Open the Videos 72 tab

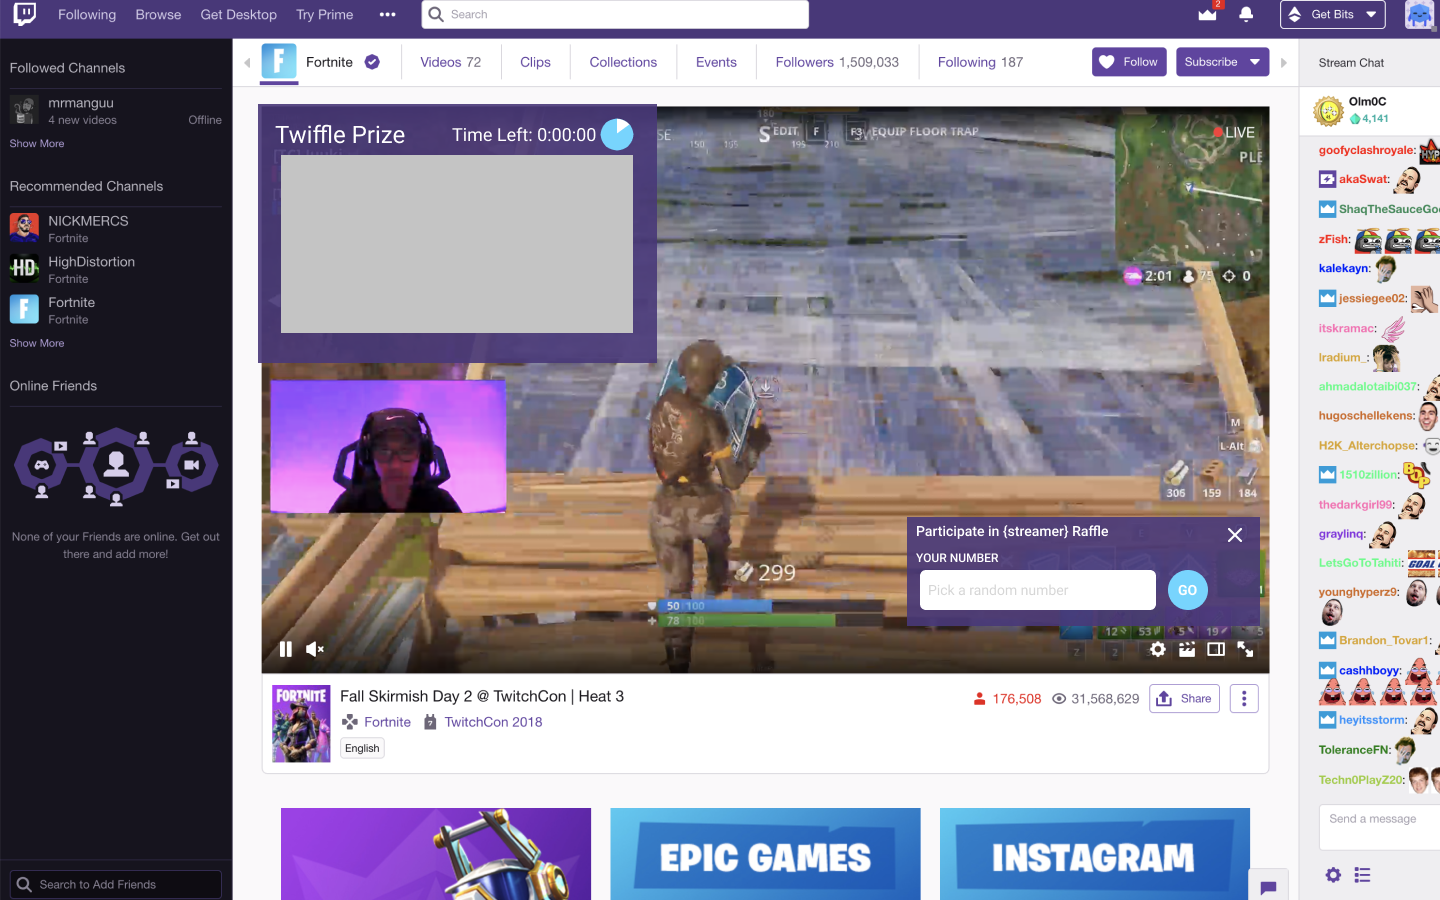click(x=450, y=62)
